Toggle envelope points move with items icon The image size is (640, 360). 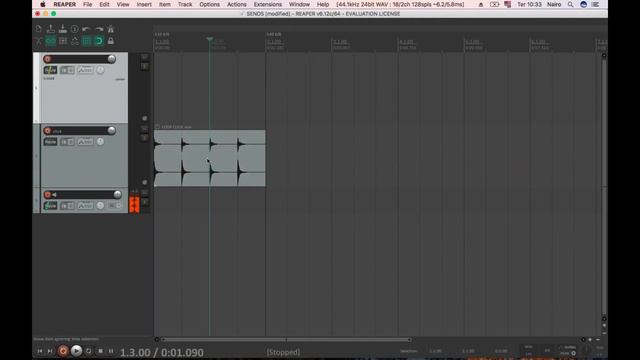coord(75,41)
